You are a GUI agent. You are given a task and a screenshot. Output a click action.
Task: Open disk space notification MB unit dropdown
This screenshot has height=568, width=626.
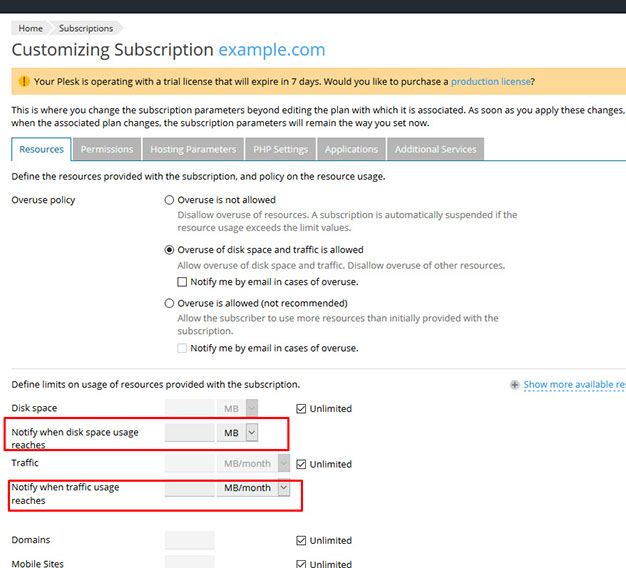pos(251,432)
